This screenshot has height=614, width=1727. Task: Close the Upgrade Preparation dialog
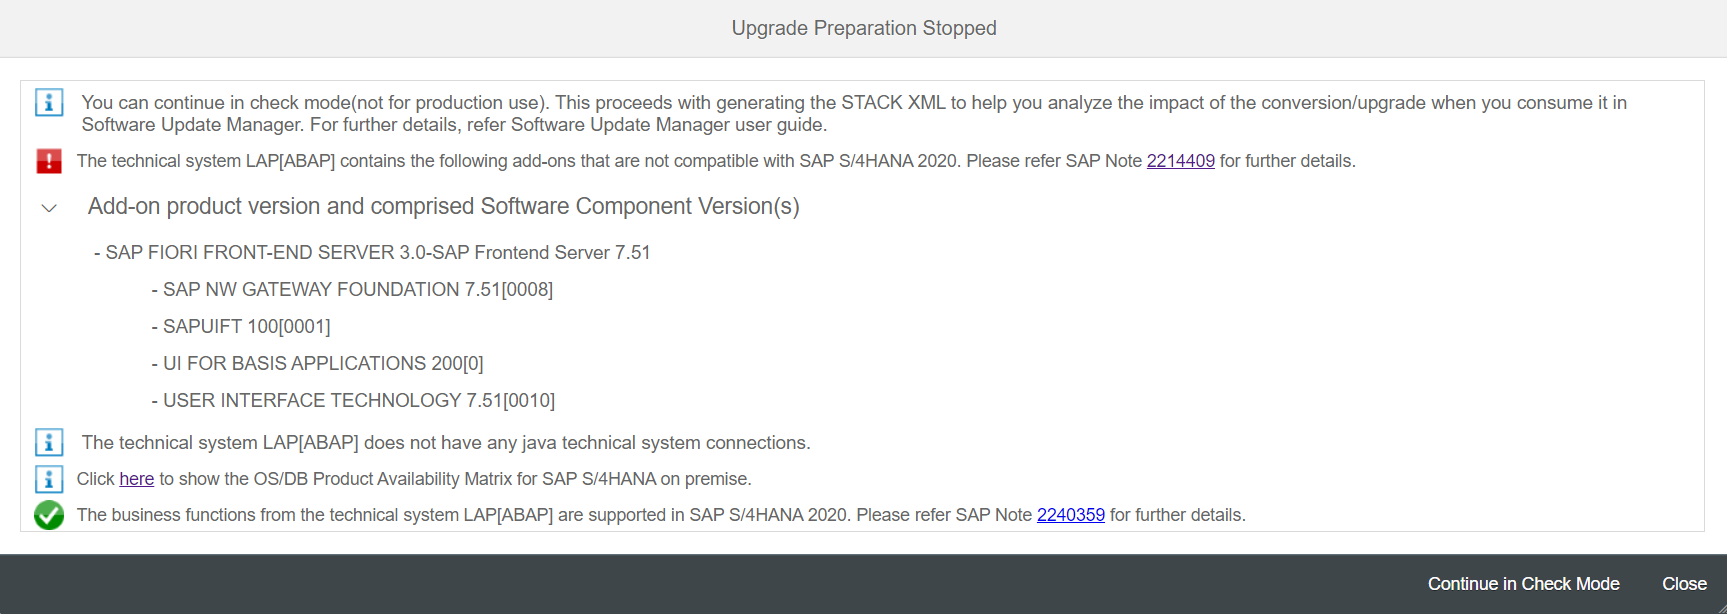pyautogui.click(x=1684, y=584)
